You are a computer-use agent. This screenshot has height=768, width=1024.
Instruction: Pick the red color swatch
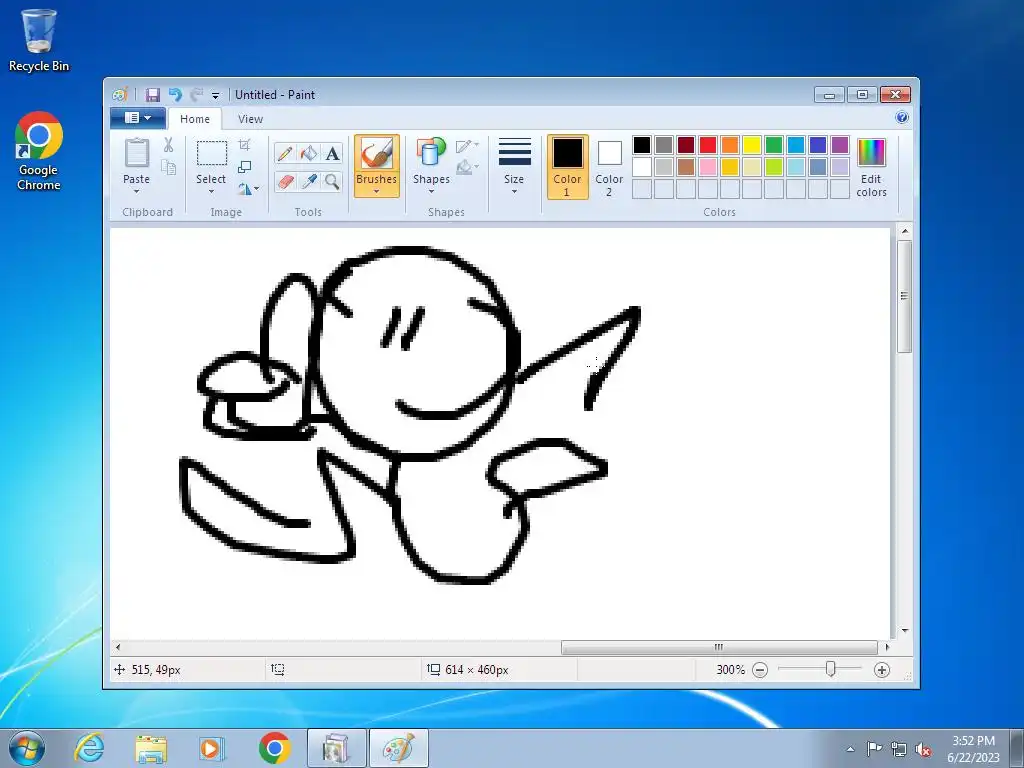click(708, 145)
